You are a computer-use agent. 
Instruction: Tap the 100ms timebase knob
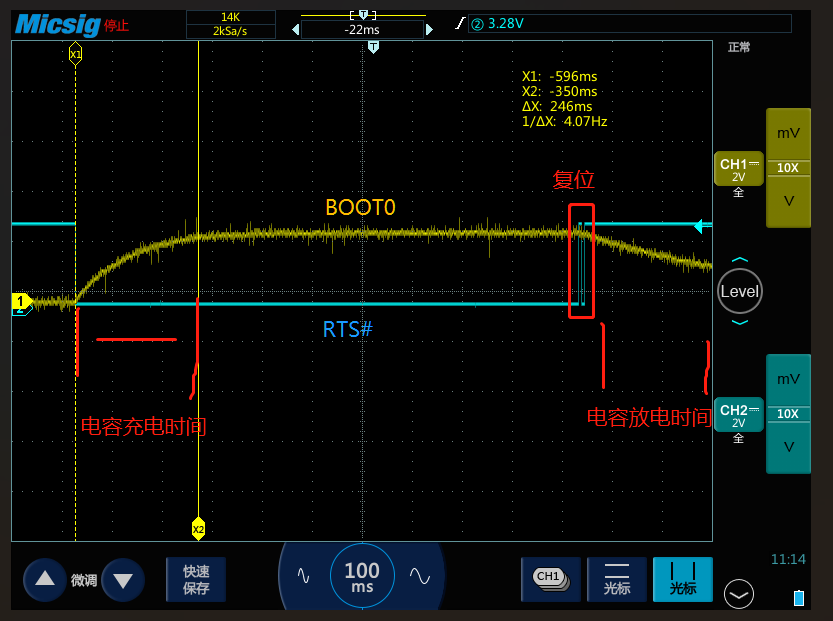point(361,577)
